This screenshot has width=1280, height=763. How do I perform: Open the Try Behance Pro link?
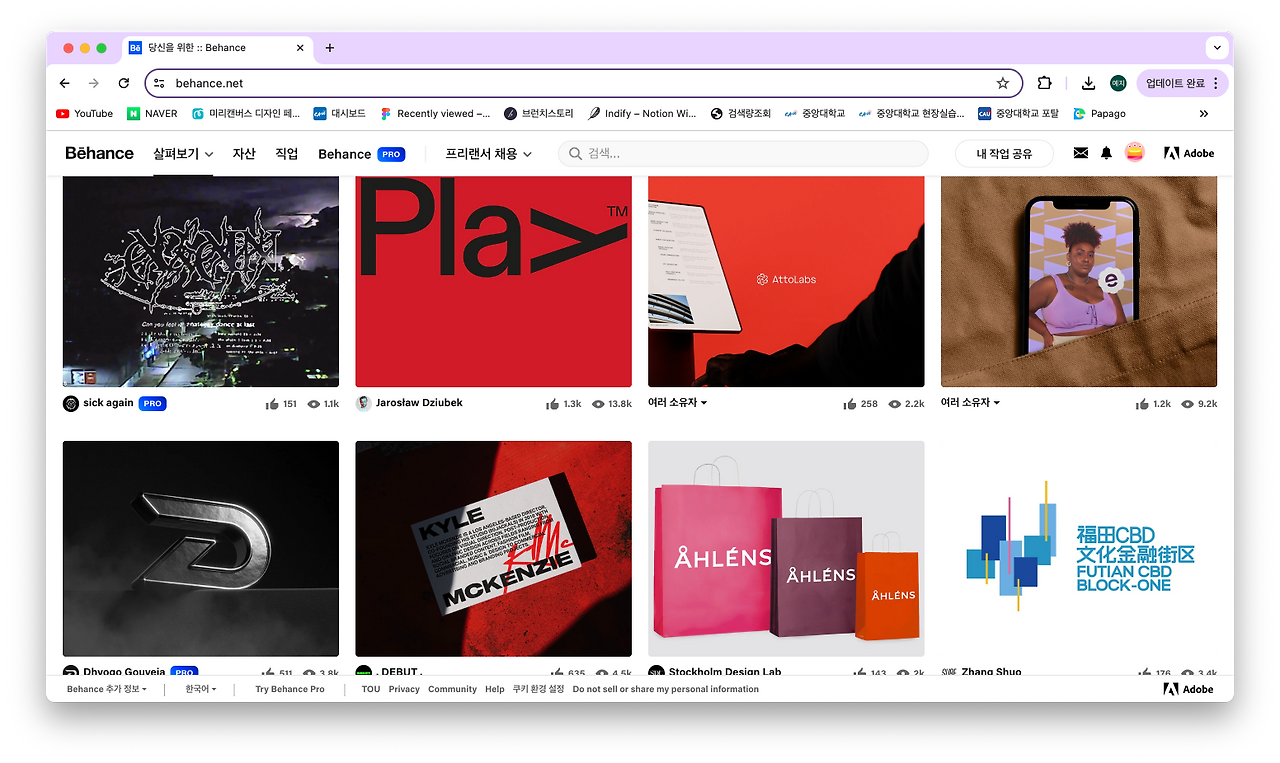(289, 689)
